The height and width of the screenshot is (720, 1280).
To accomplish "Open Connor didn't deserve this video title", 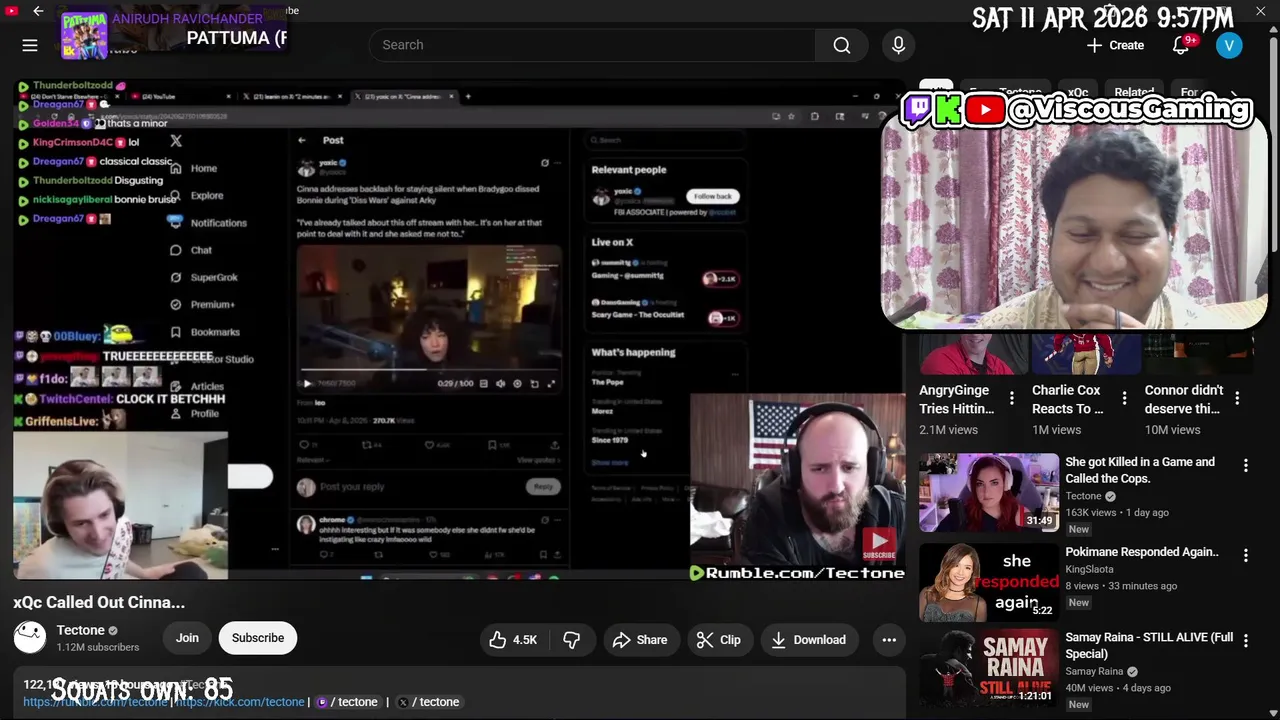I will [1184, 399].
